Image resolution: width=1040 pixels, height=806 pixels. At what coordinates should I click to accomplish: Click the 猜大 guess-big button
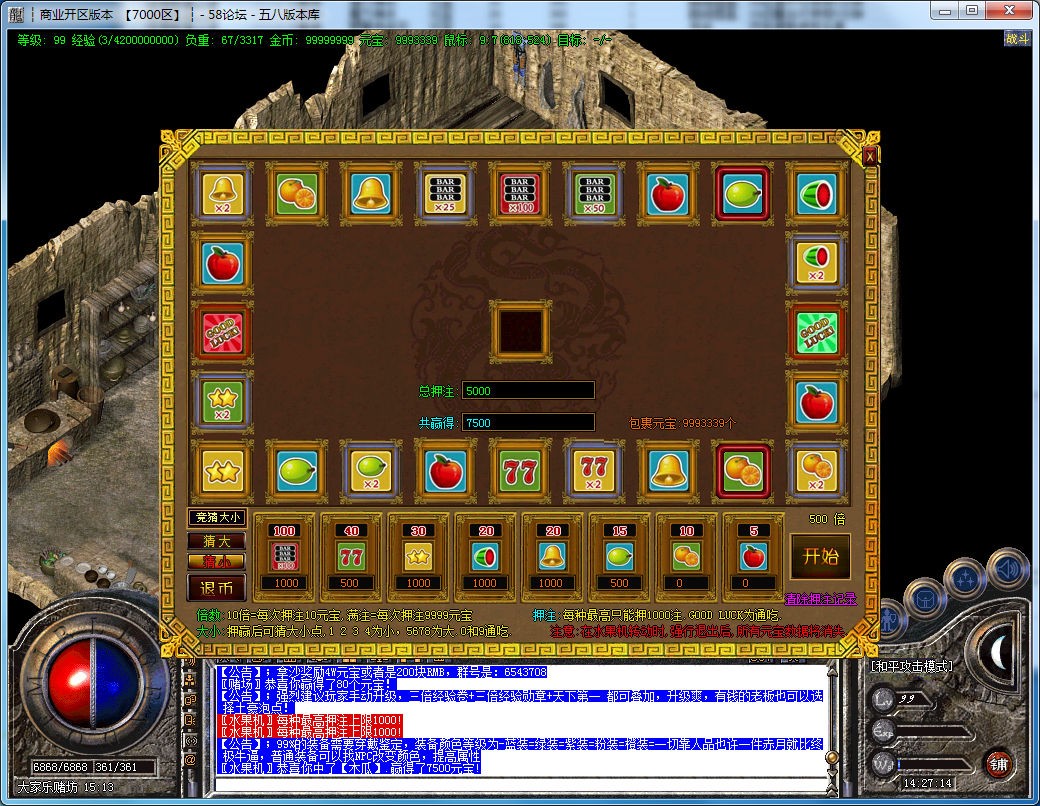click(216, 541)
